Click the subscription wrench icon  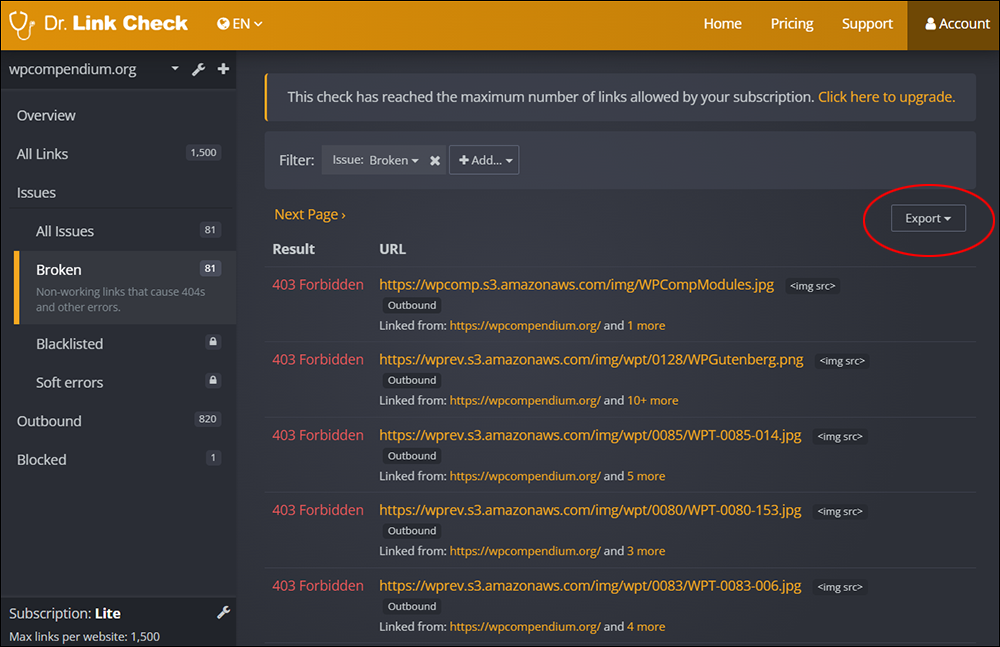click(223, 613)
